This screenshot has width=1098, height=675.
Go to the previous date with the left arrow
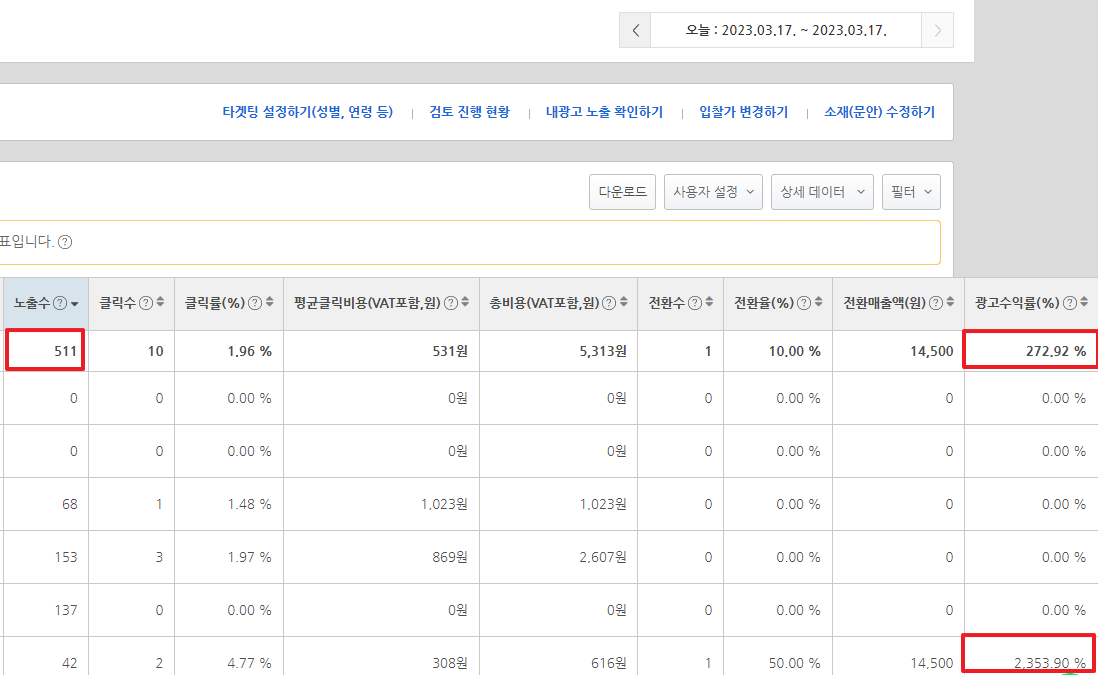635,30
